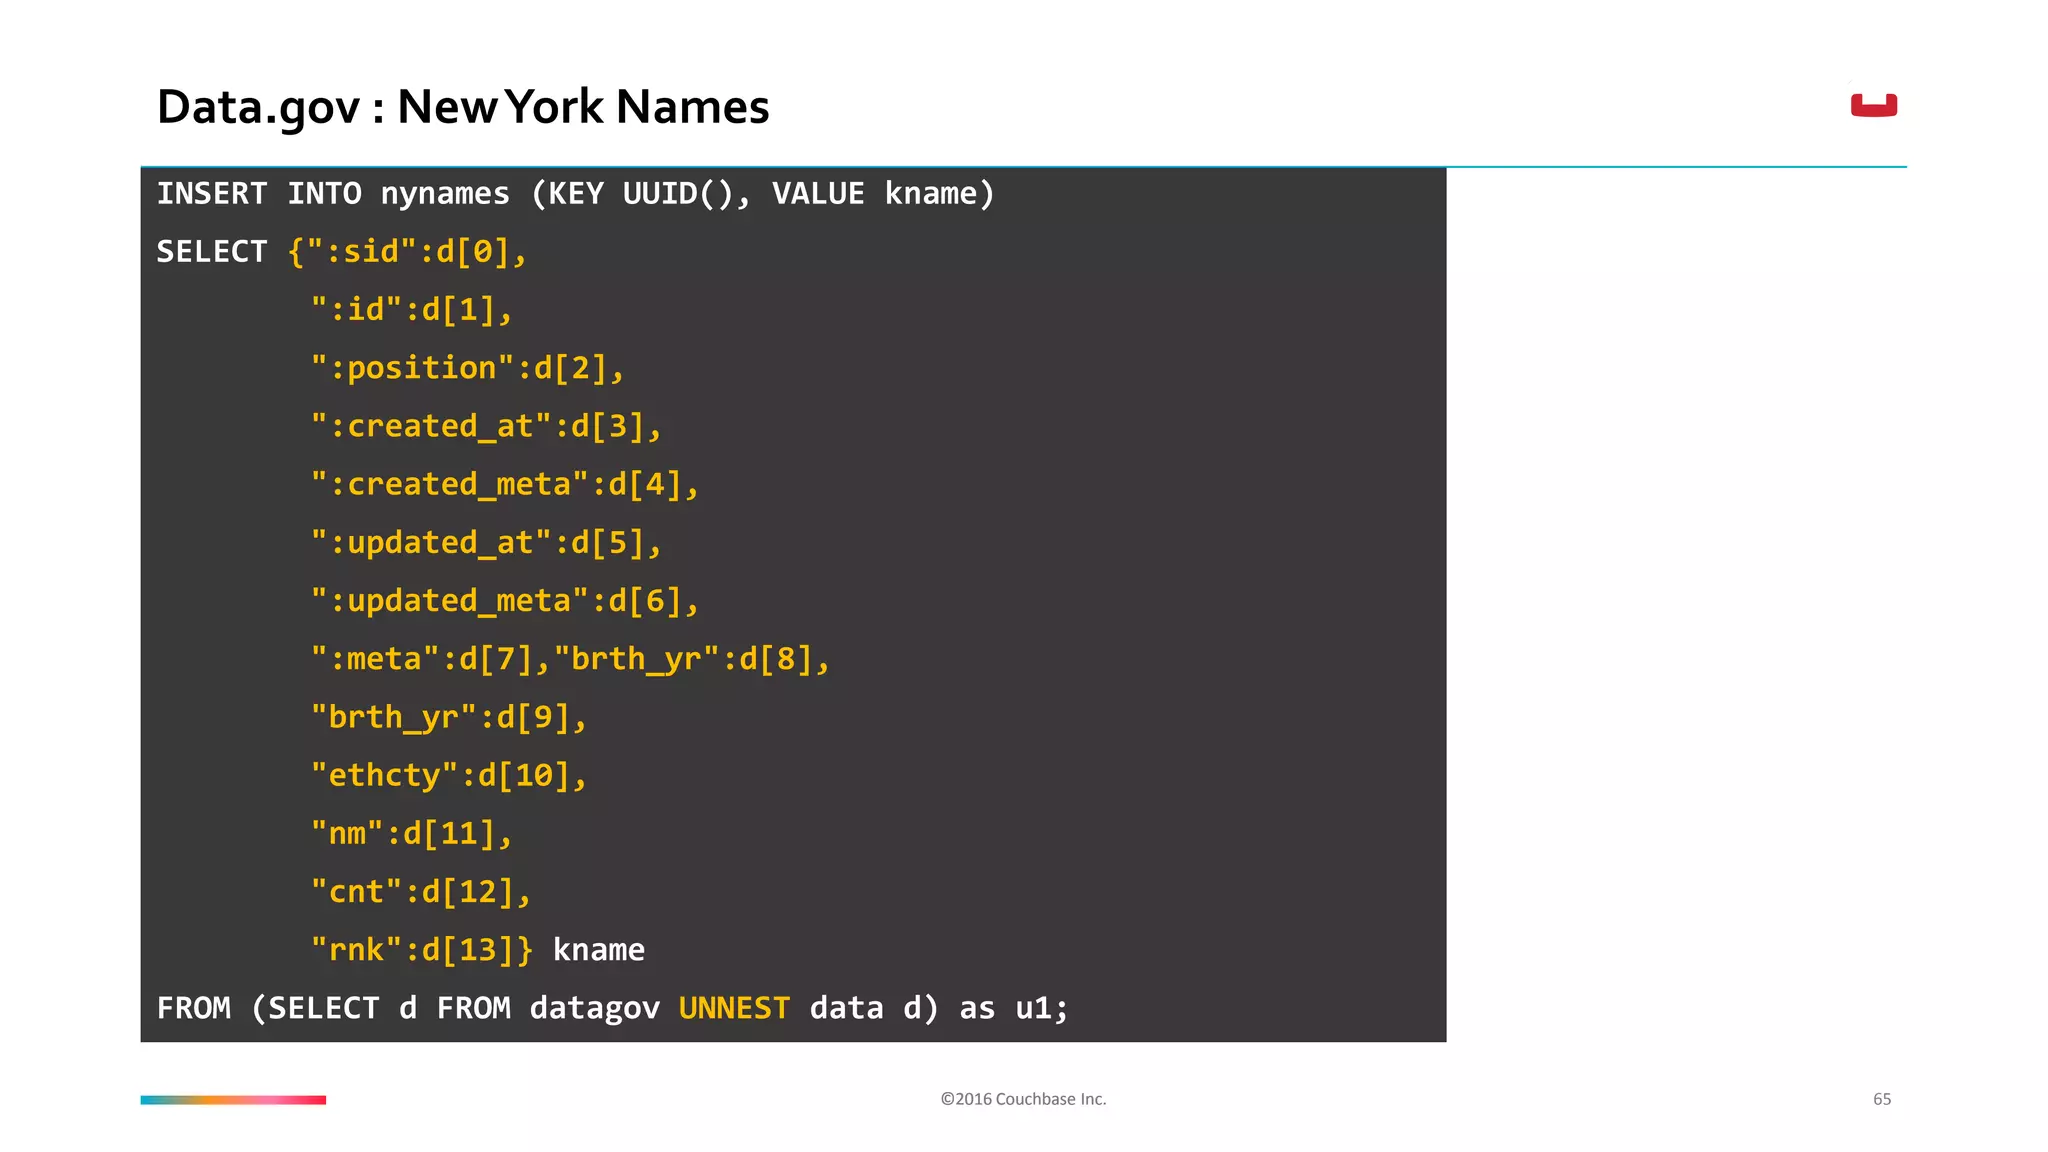Click the "brth_yr":d[9] code line
2048x1152 pixels.
pos(448,716)
